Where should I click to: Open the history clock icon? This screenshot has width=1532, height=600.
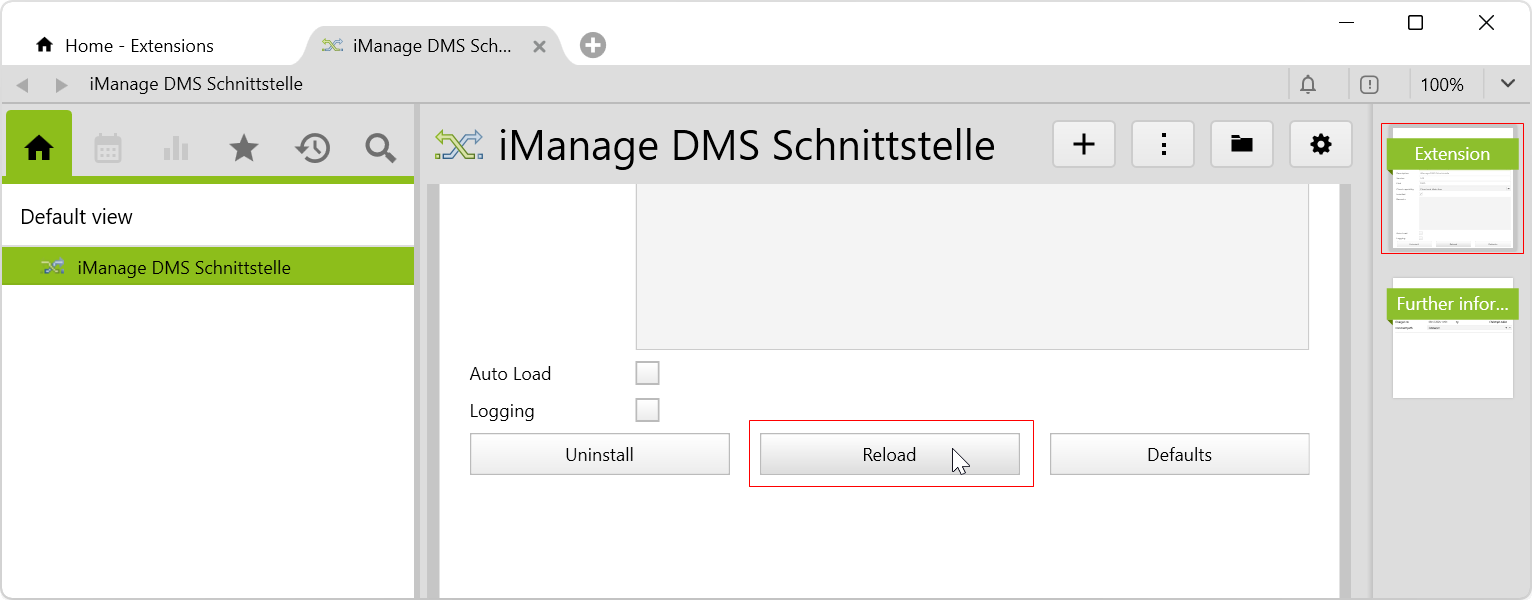312,149
